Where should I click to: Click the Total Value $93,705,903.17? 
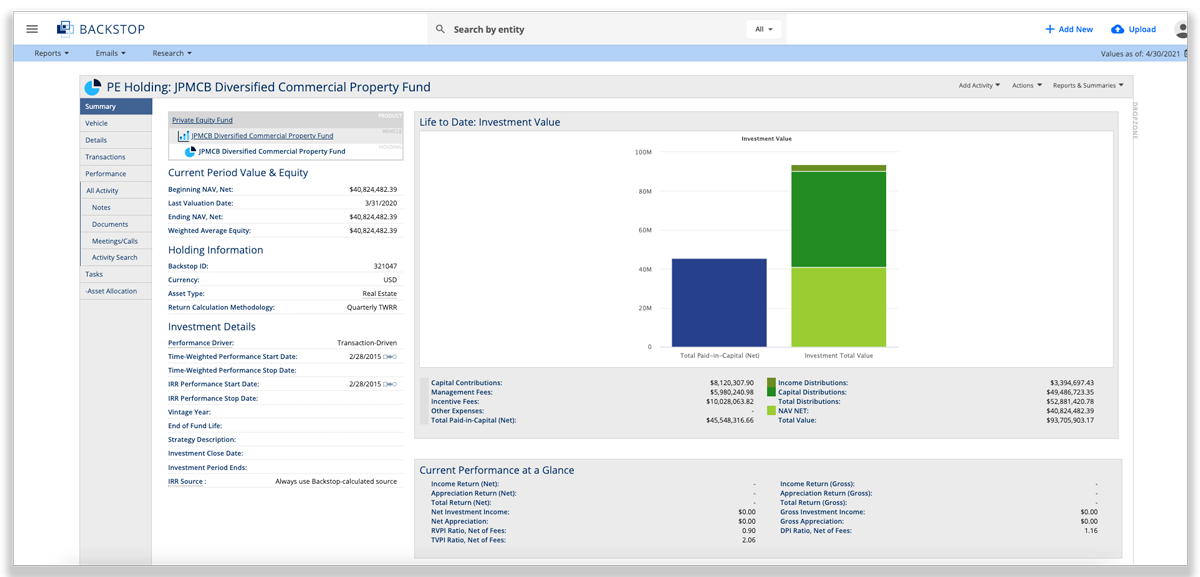pos(1070,420)
